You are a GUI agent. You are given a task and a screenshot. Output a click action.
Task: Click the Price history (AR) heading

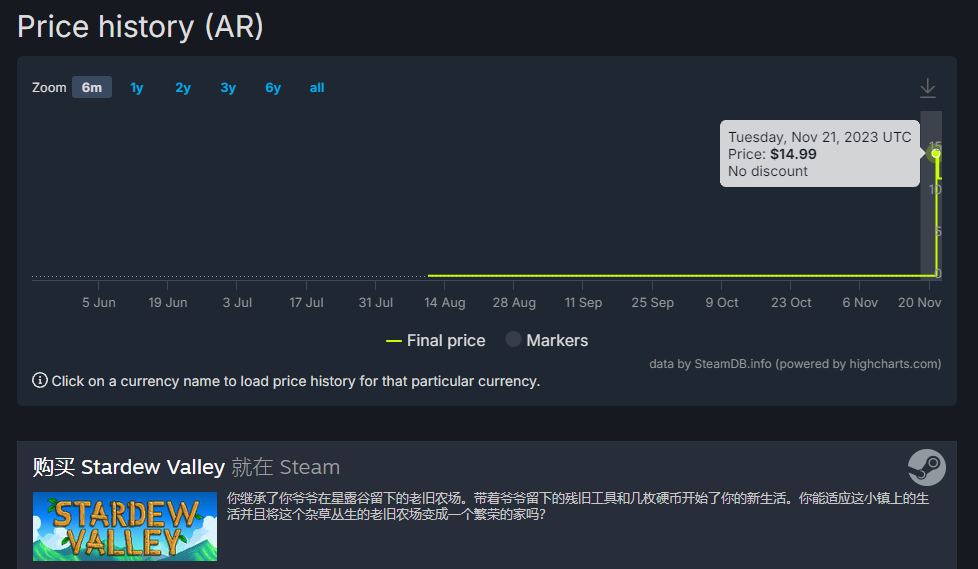[x=140, y=27]
